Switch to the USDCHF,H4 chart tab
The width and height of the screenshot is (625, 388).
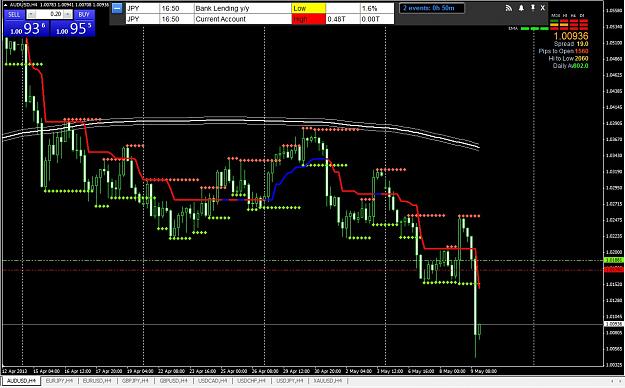coord(251,381)
